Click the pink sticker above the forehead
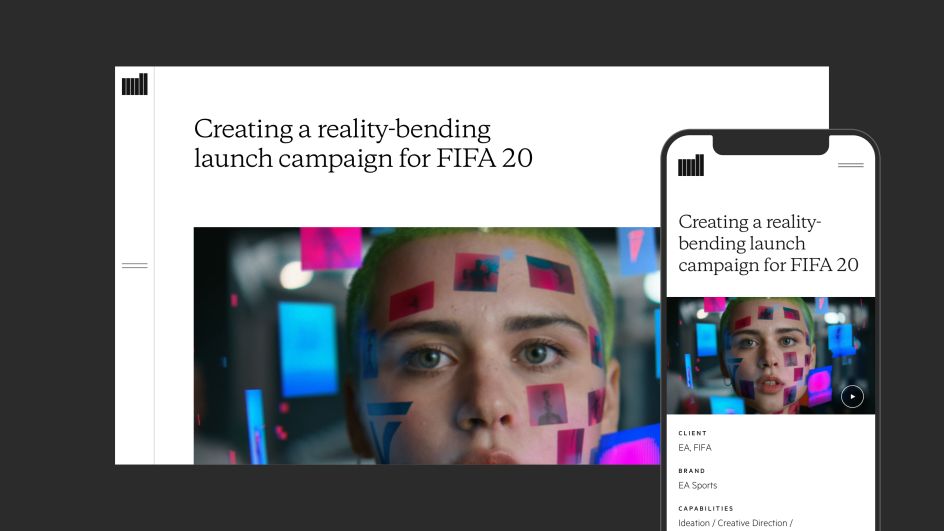 (331, 247)
